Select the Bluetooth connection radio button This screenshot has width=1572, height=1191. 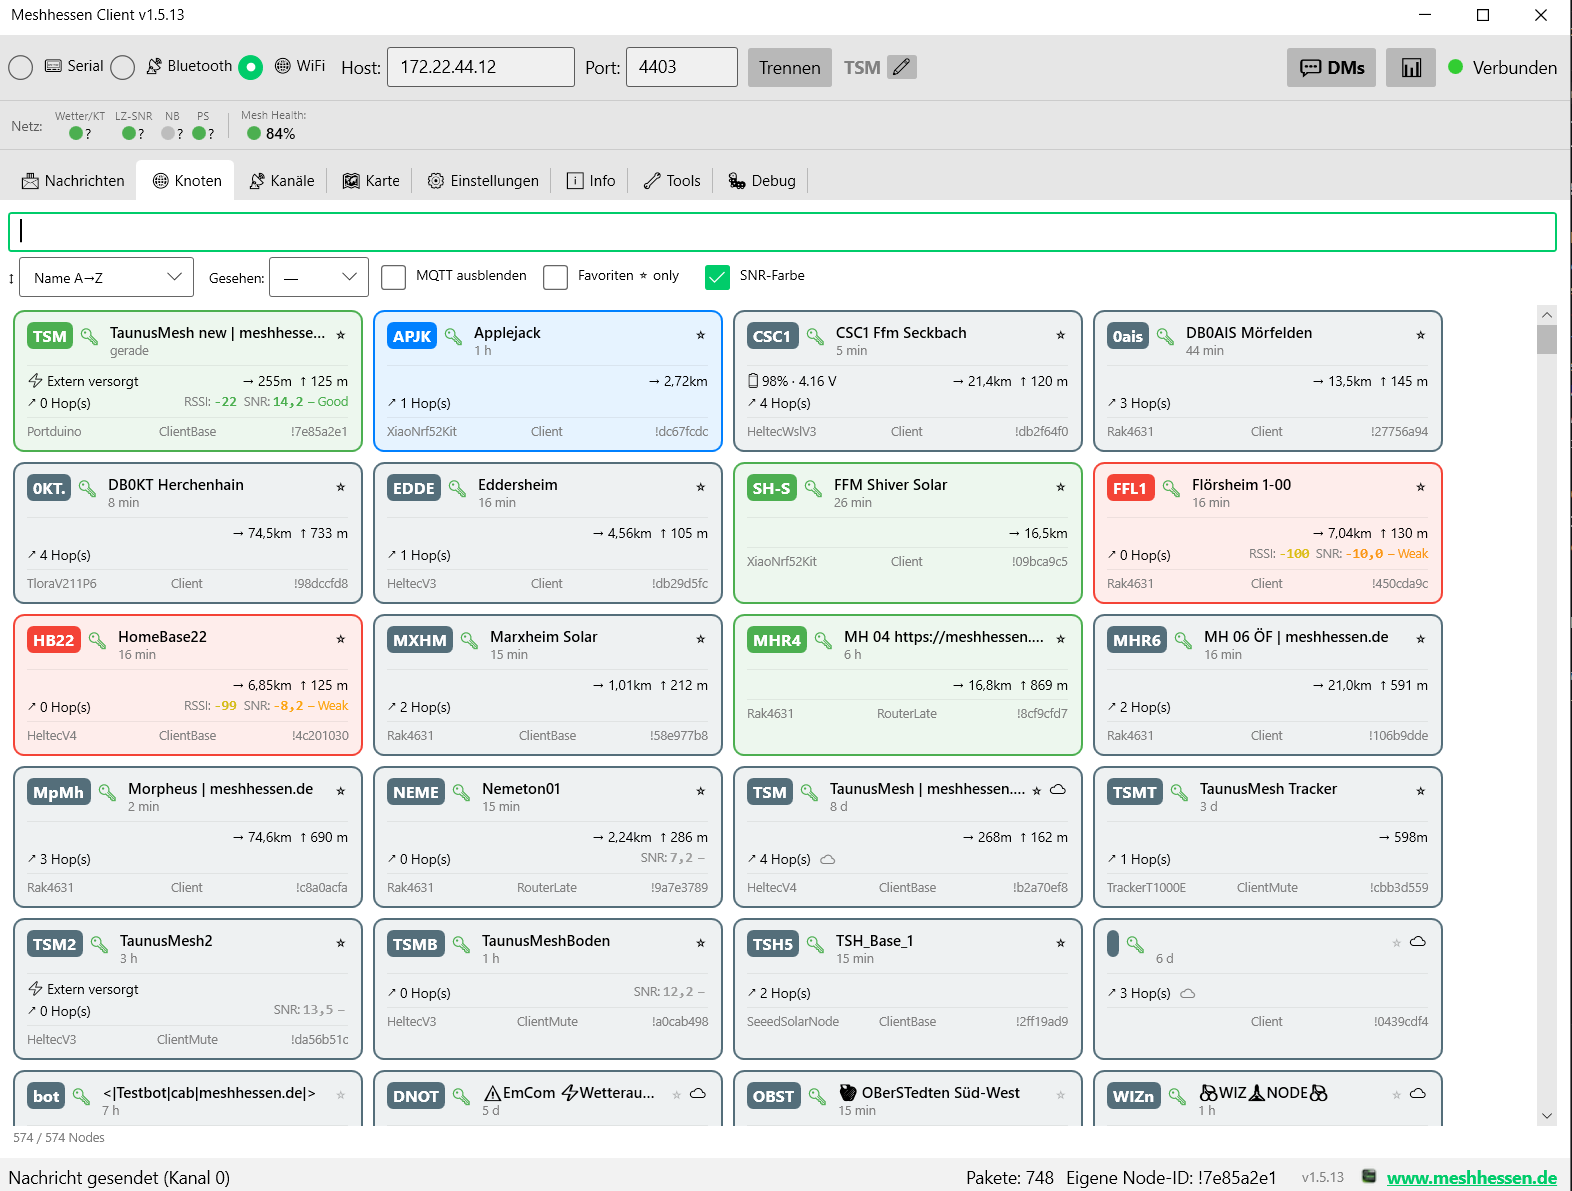click(123, 67)
